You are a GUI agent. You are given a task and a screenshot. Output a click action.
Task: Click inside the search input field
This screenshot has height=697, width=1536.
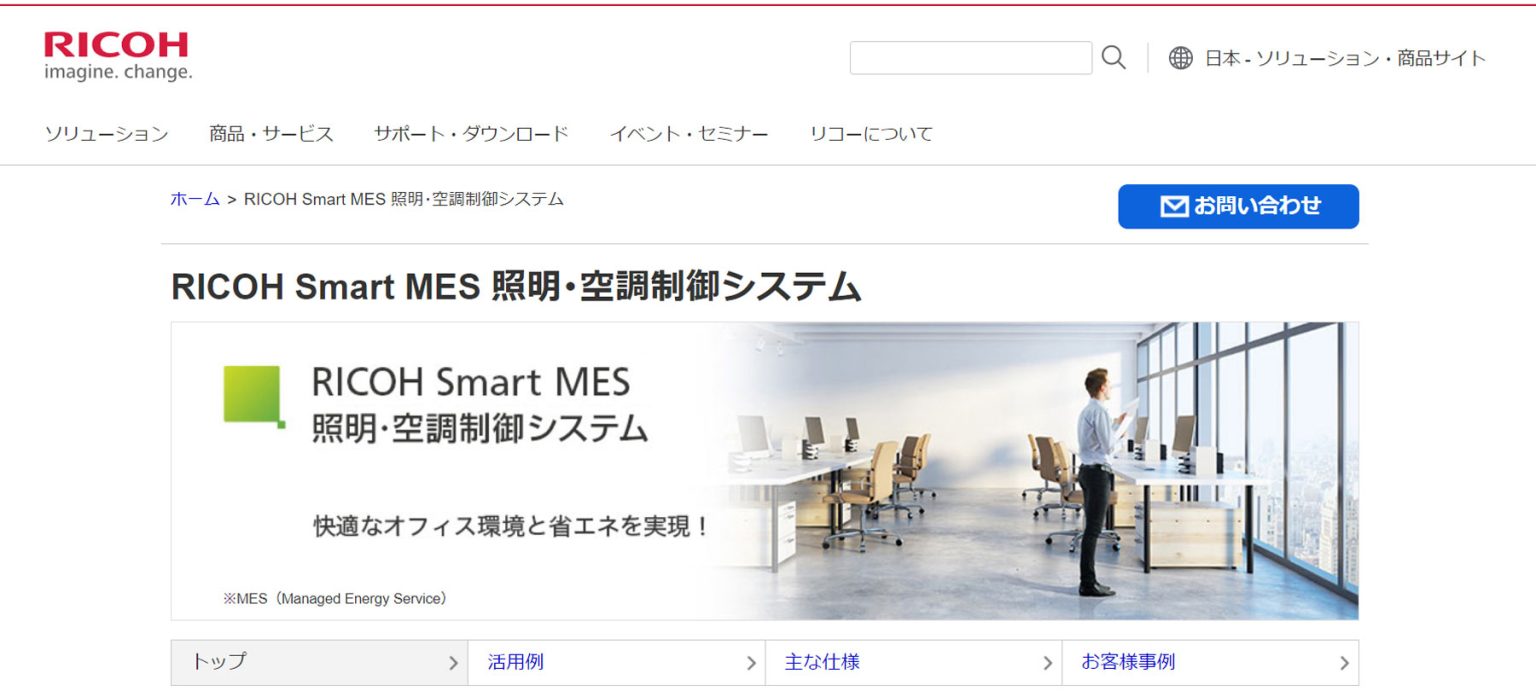coord(970,57)
